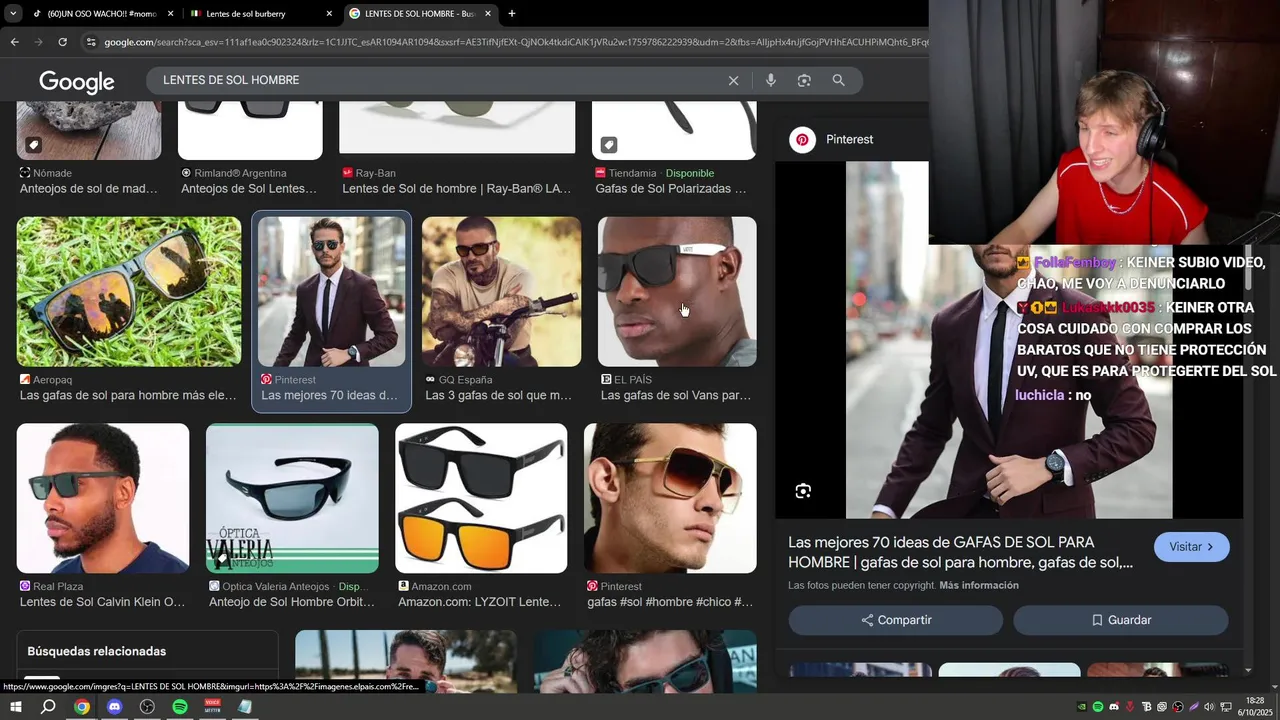1280x720 pixels.
Task: Open the Pinterest source logo in preview panel
Action: pyautogui.click(x=802, y=140)
